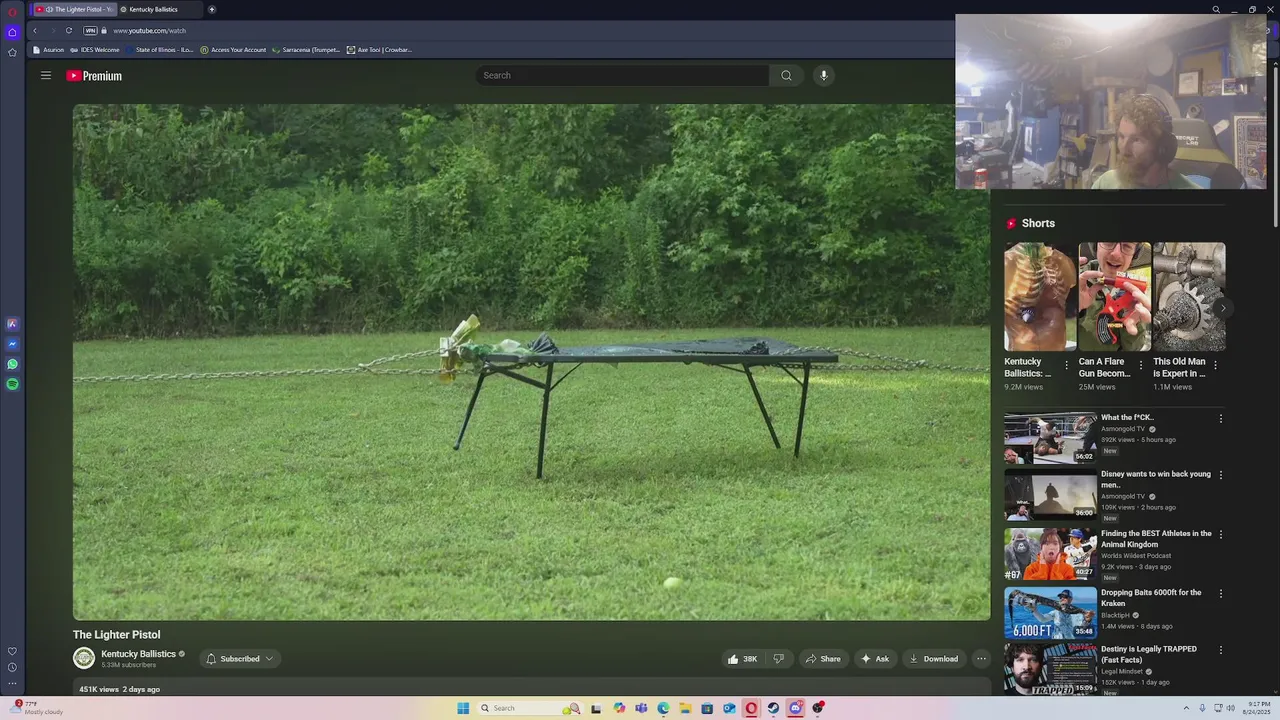
Task: Open options for What the f*CK video
Action: tap(1220, 419)
